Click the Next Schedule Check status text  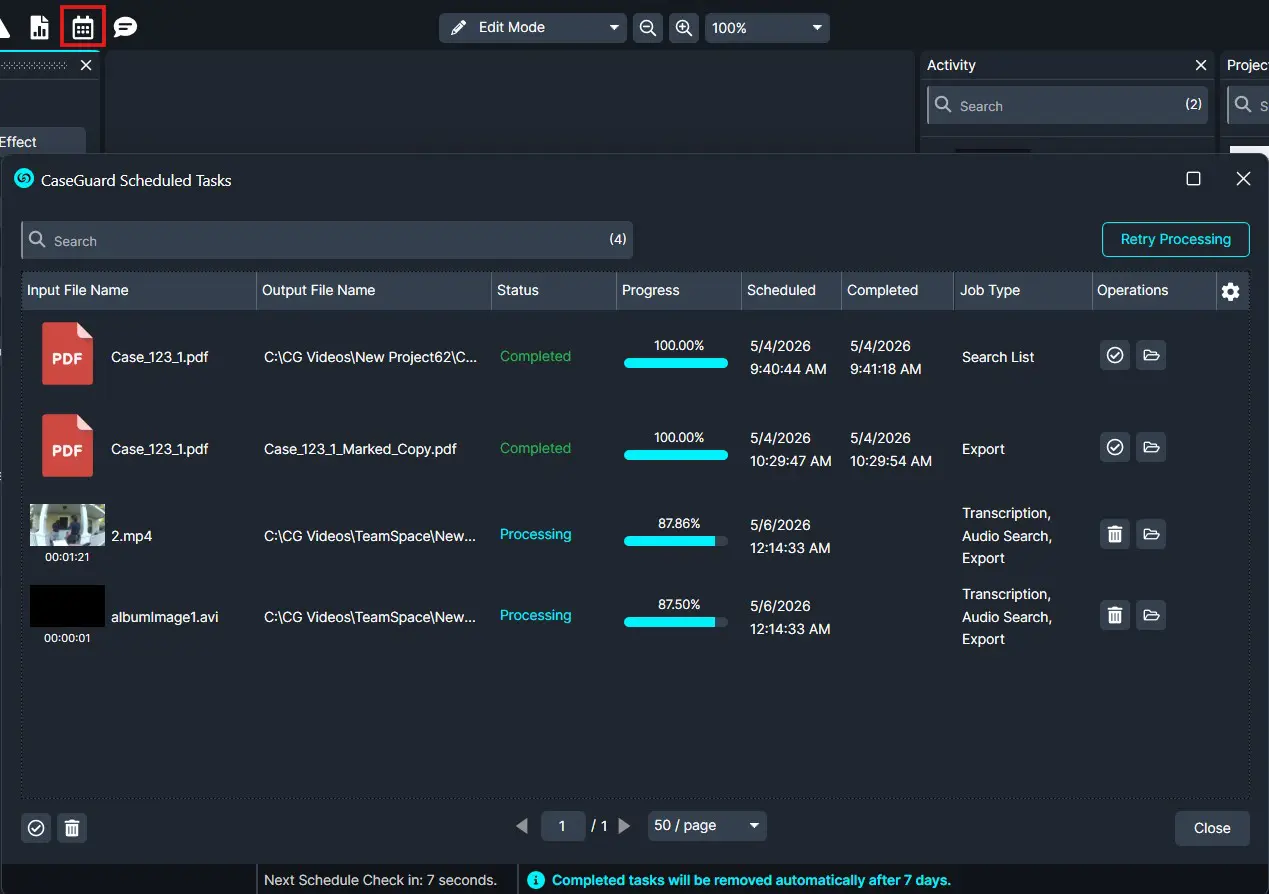tap(380, 880)
